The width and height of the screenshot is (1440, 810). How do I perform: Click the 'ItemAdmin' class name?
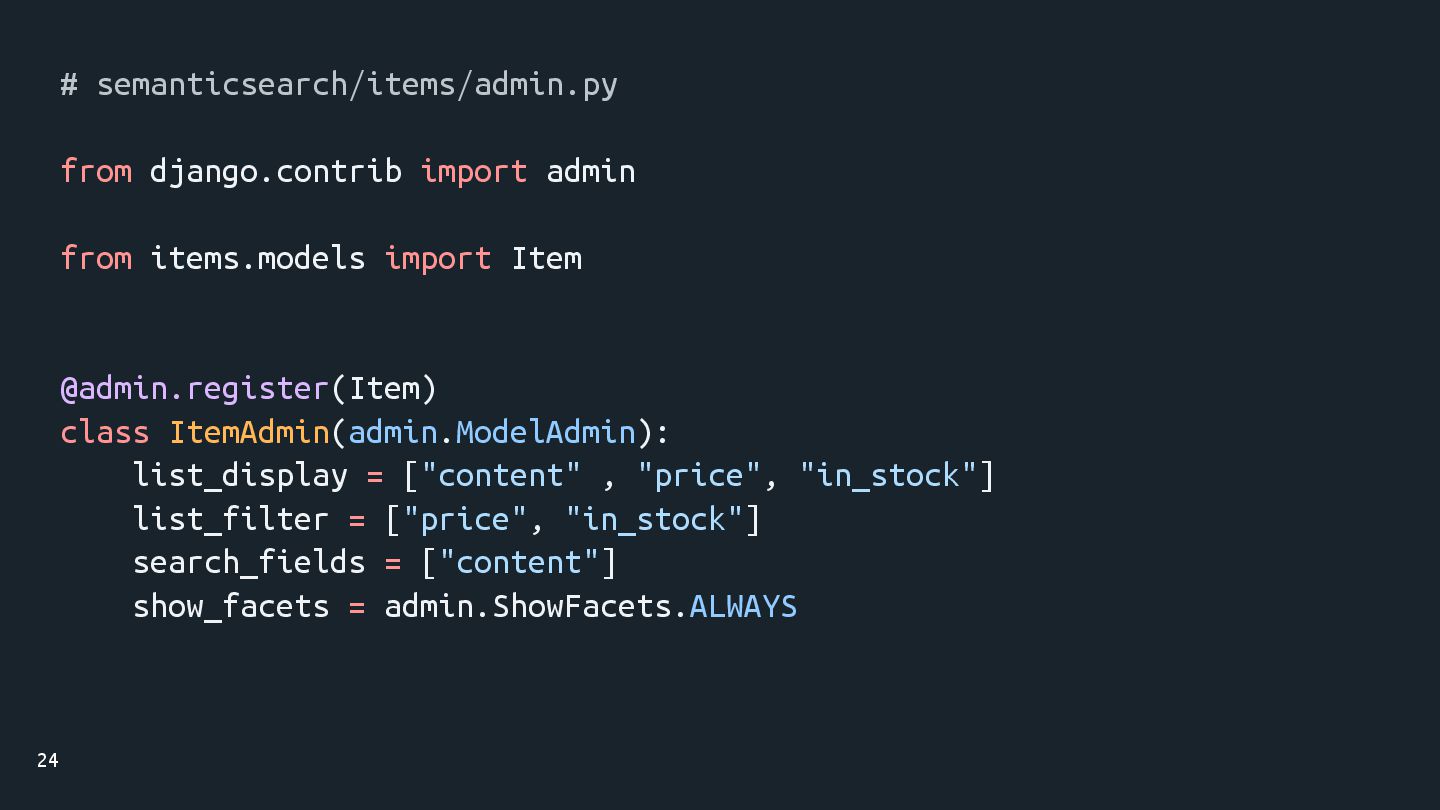click(x=249, y=432)
